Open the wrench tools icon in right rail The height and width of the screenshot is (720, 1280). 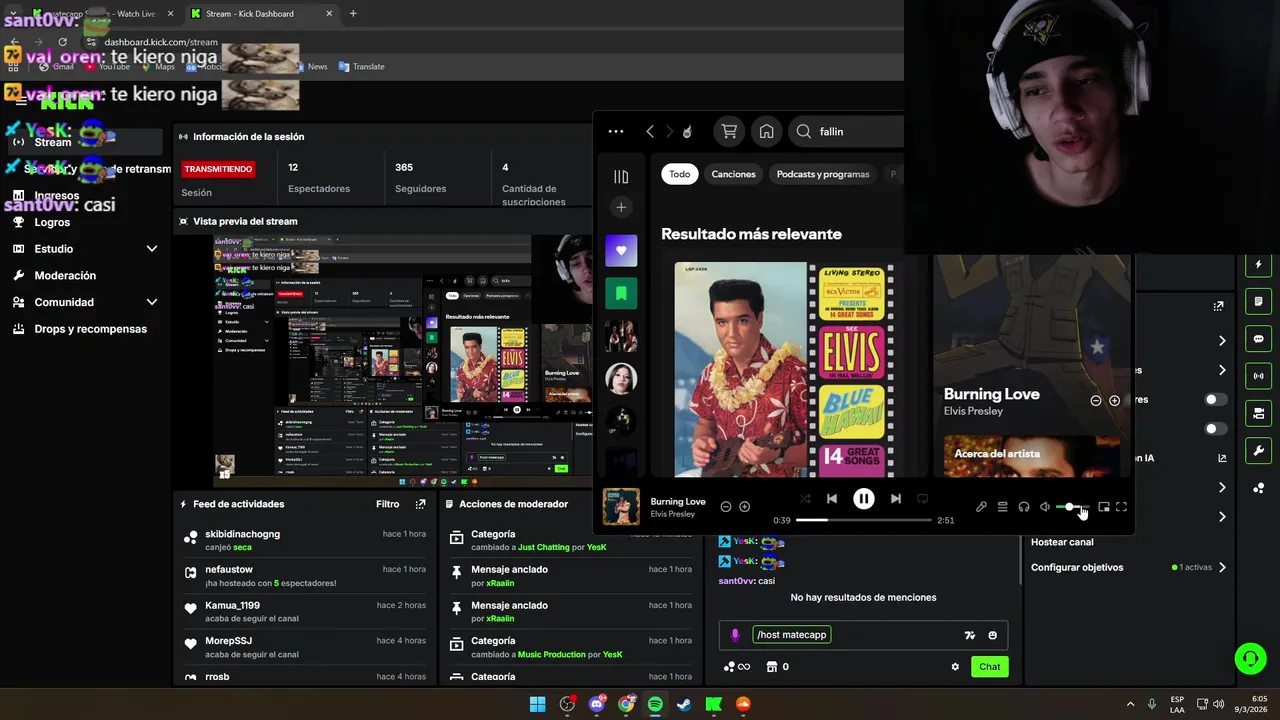click(1258, 450)
